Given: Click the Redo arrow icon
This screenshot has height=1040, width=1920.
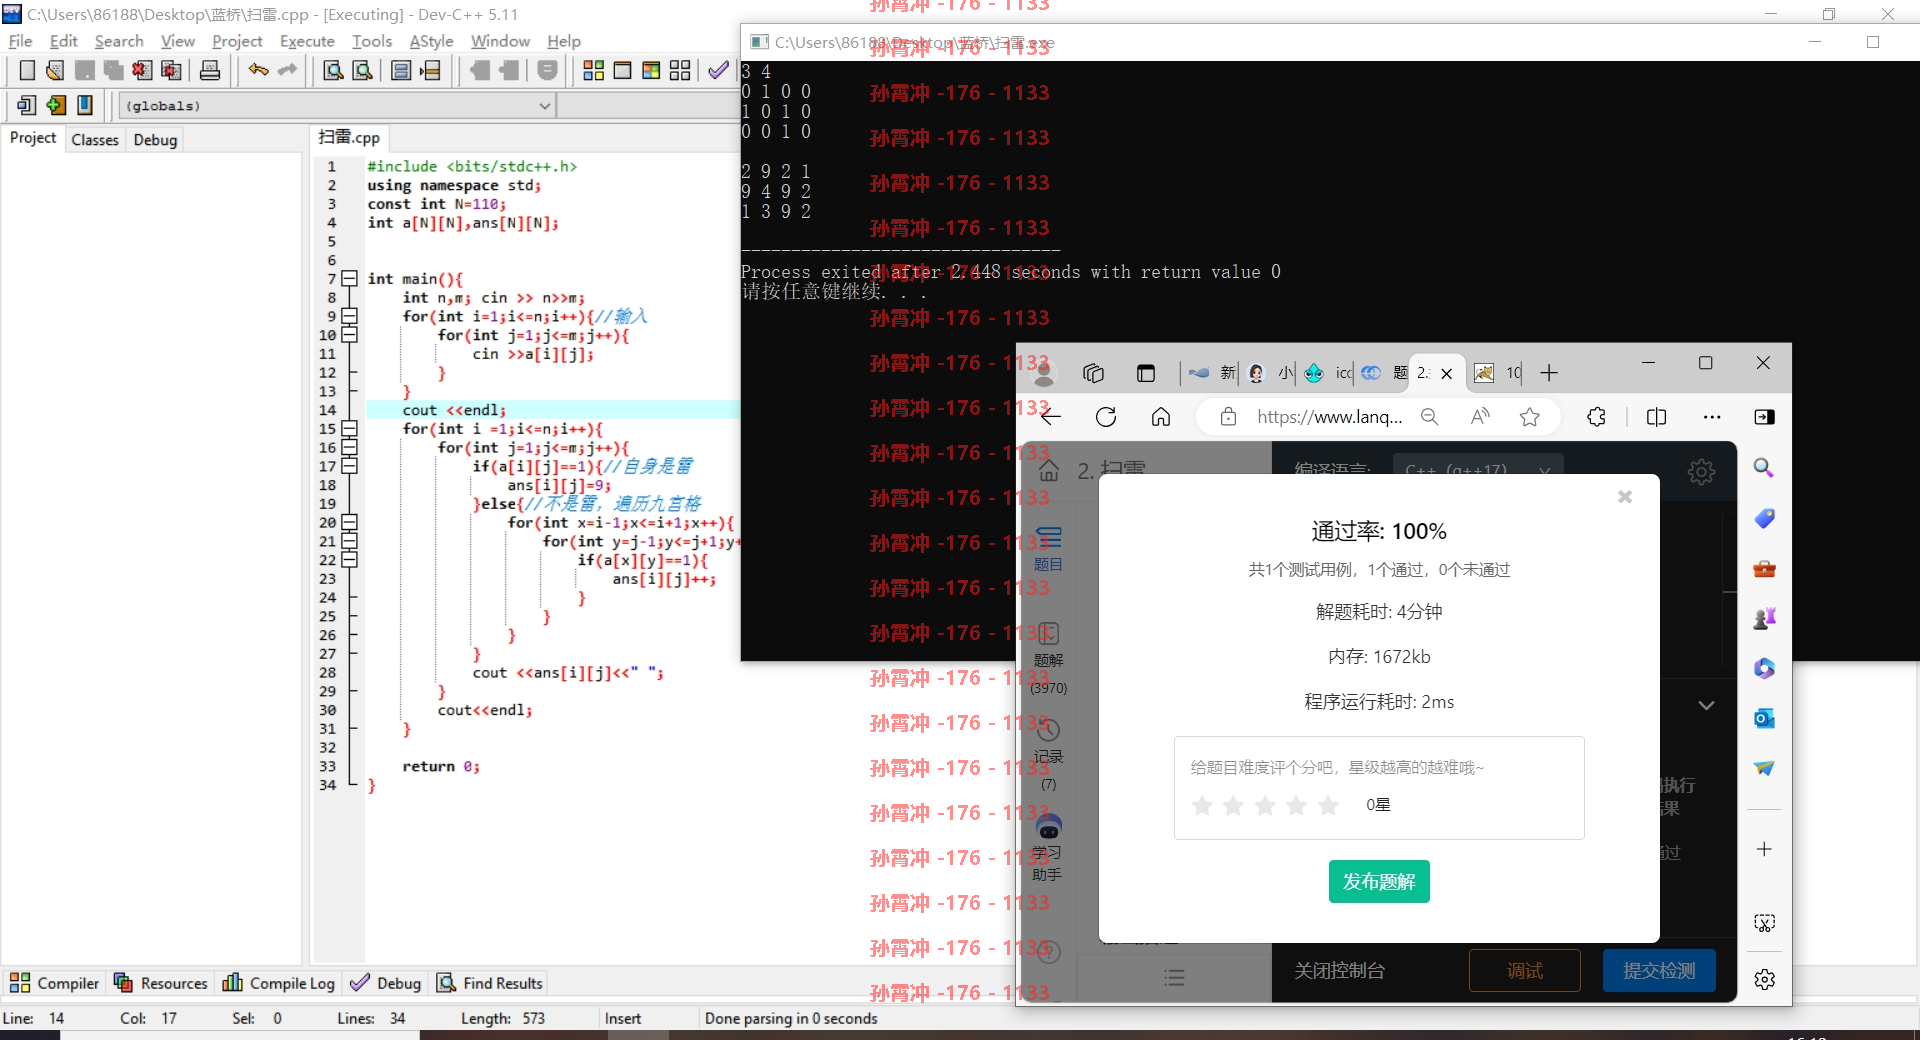Looking at the screenshot, I should click(288, 70).
